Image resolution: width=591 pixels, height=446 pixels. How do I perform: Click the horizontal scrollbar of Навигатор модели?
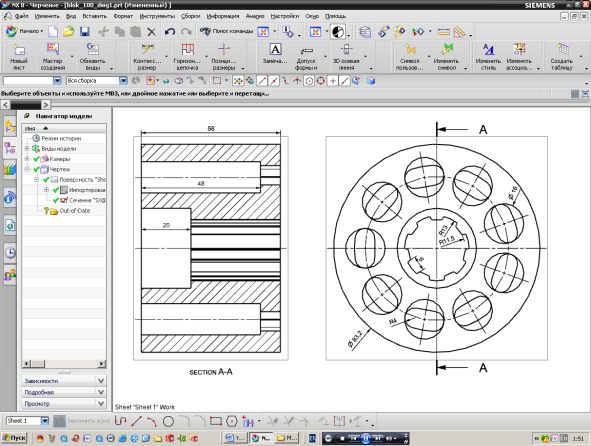[x=64, y=363]
